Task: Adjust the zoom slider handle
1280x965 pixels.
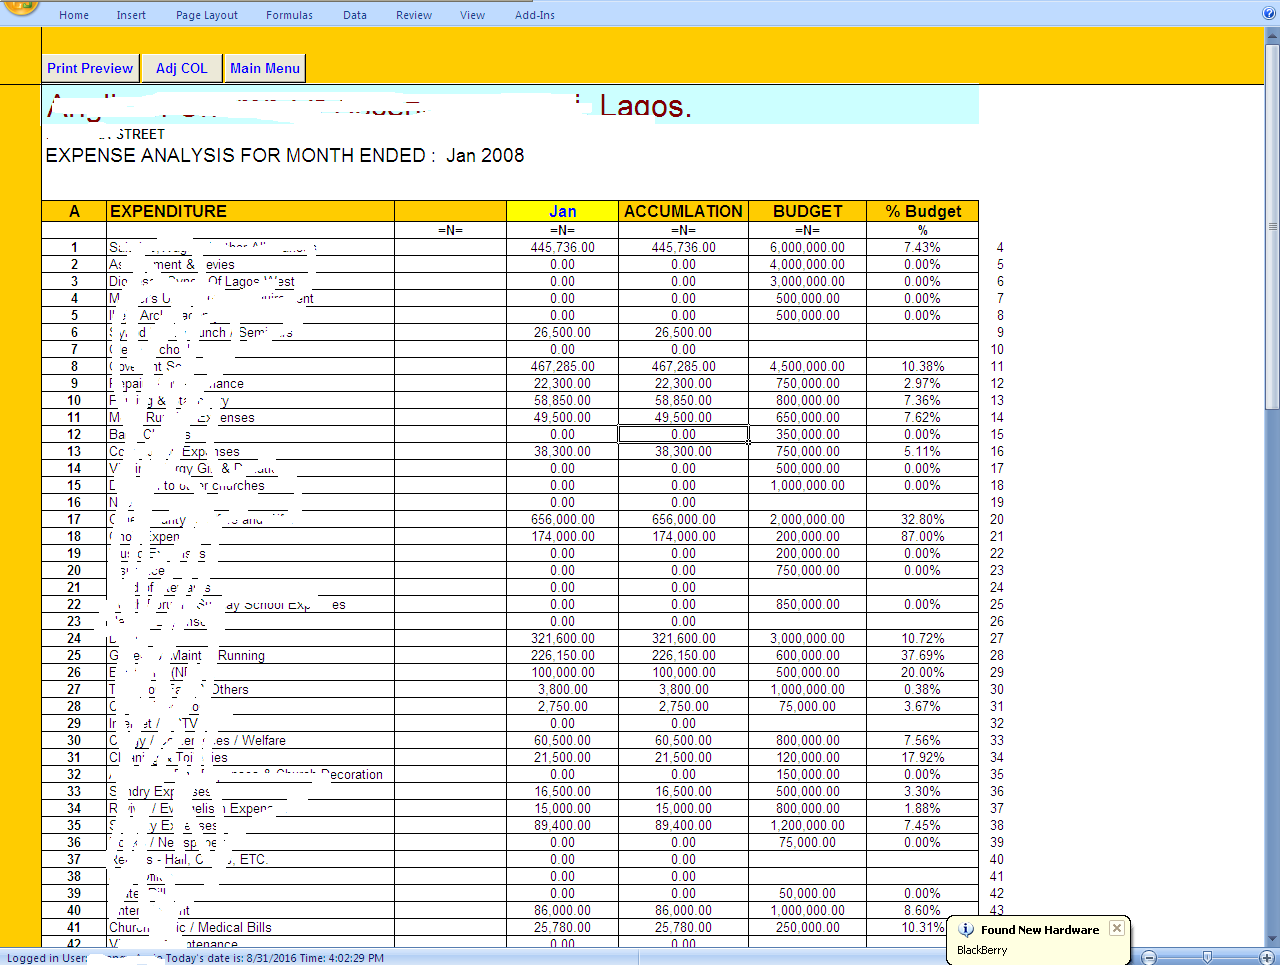Action: tap(1207, 958)
